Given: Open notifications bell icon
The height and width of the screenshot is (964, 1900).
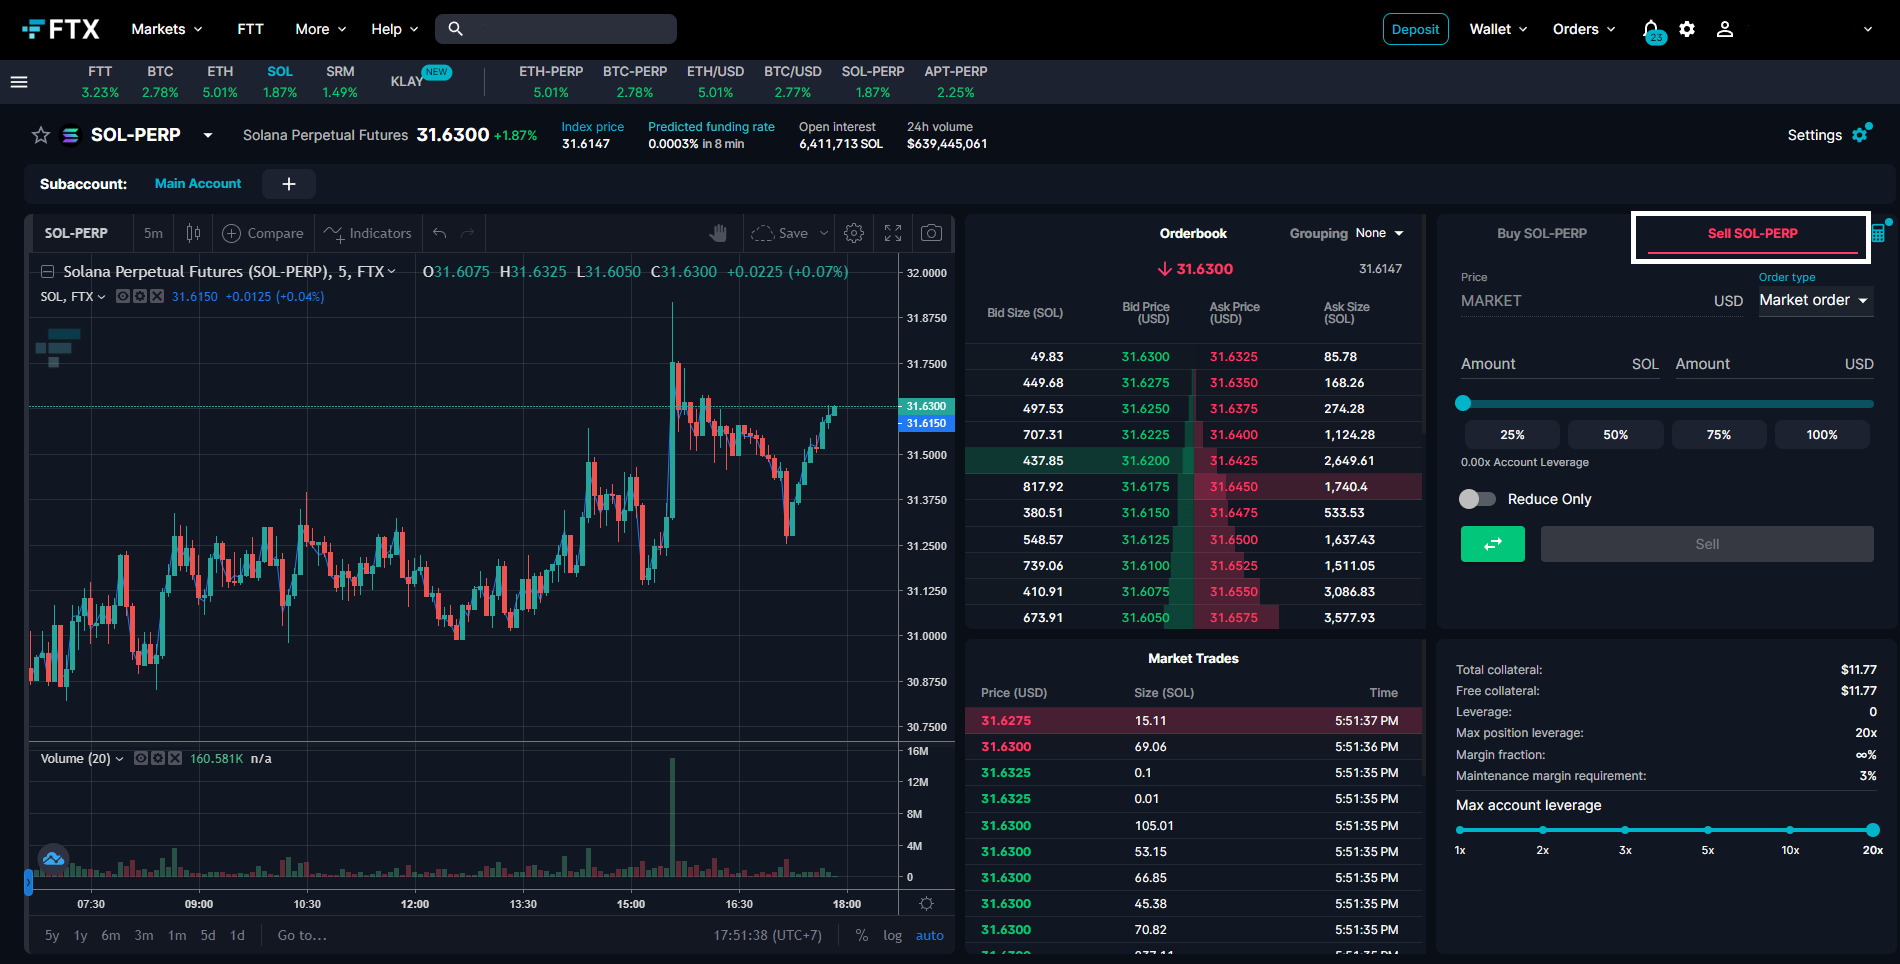Looking at the screenshot, I should (x=1652, y=30).
